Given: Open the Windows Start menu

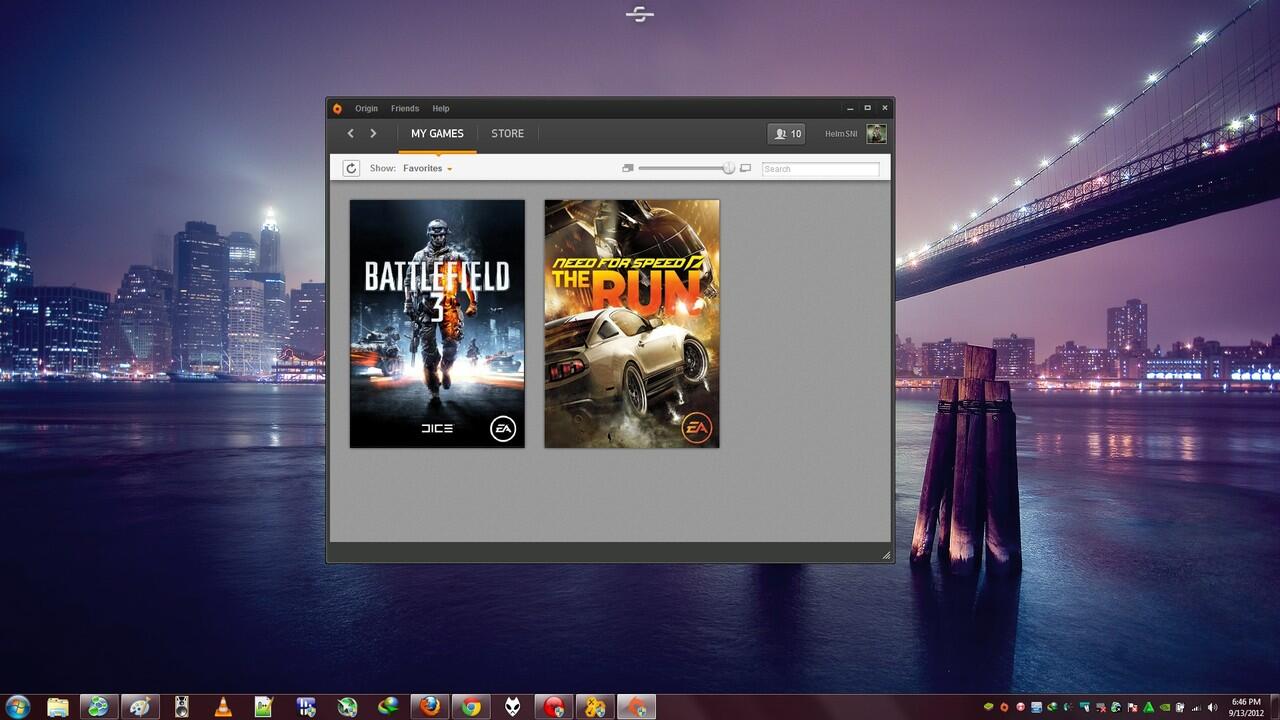Looking at the screenshot, I should 17,706.
